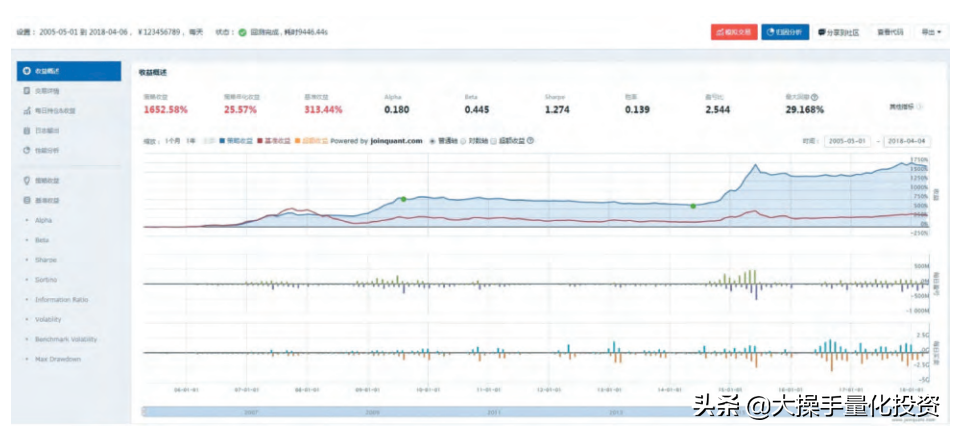Select the 性能分析 sidebar icon

point(26,150)
